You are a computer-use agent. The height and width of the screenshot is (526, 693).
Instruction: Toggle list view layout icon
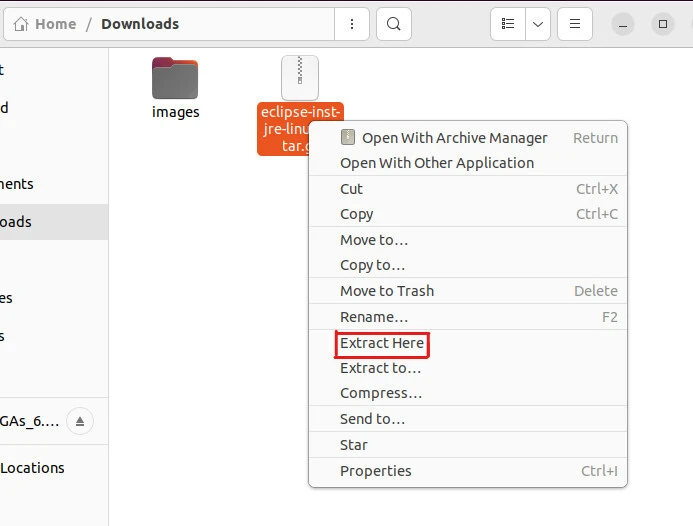508,24
